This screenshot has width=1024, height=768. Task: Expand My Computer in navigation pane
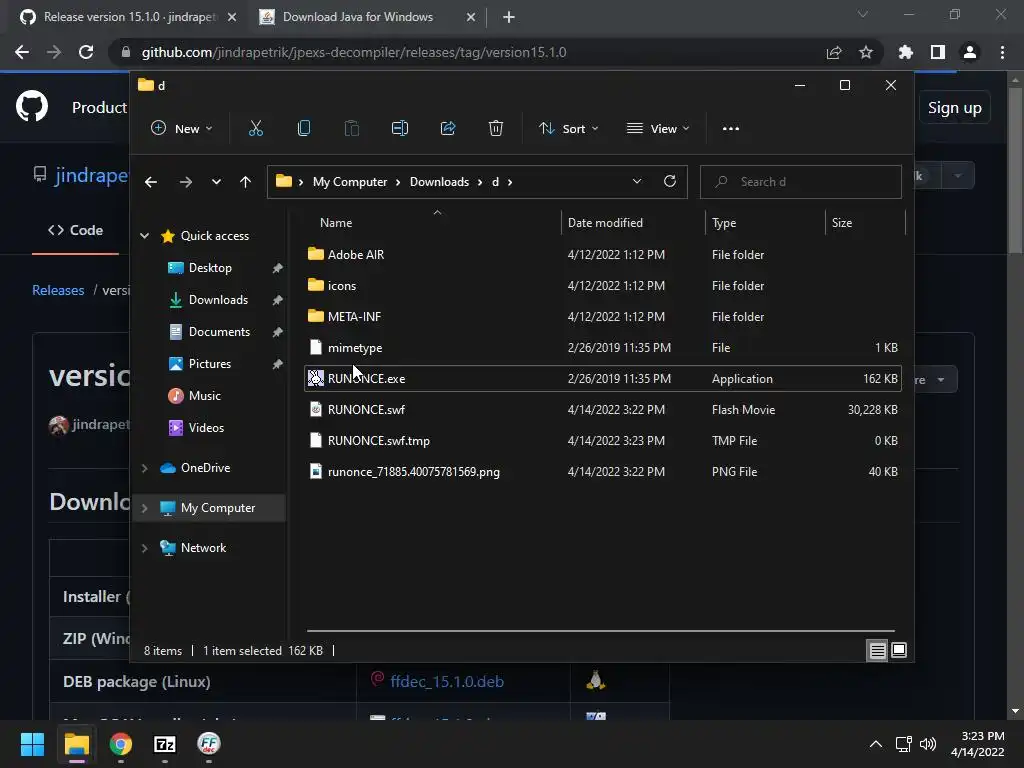(x=144, y=508)
